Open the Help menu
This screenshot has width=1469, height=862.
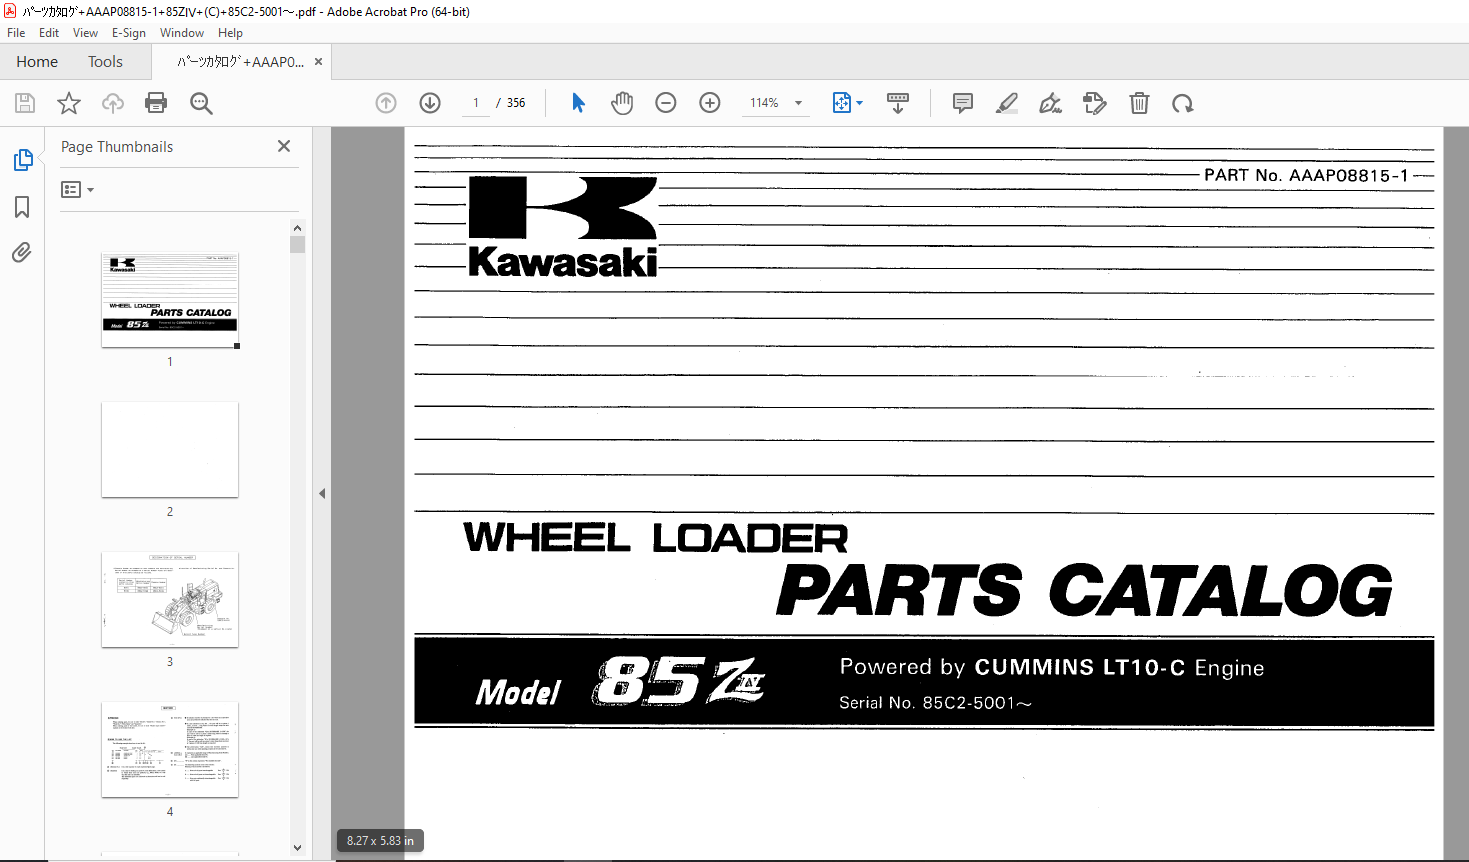pyautogui.click(x=230, y=33)
